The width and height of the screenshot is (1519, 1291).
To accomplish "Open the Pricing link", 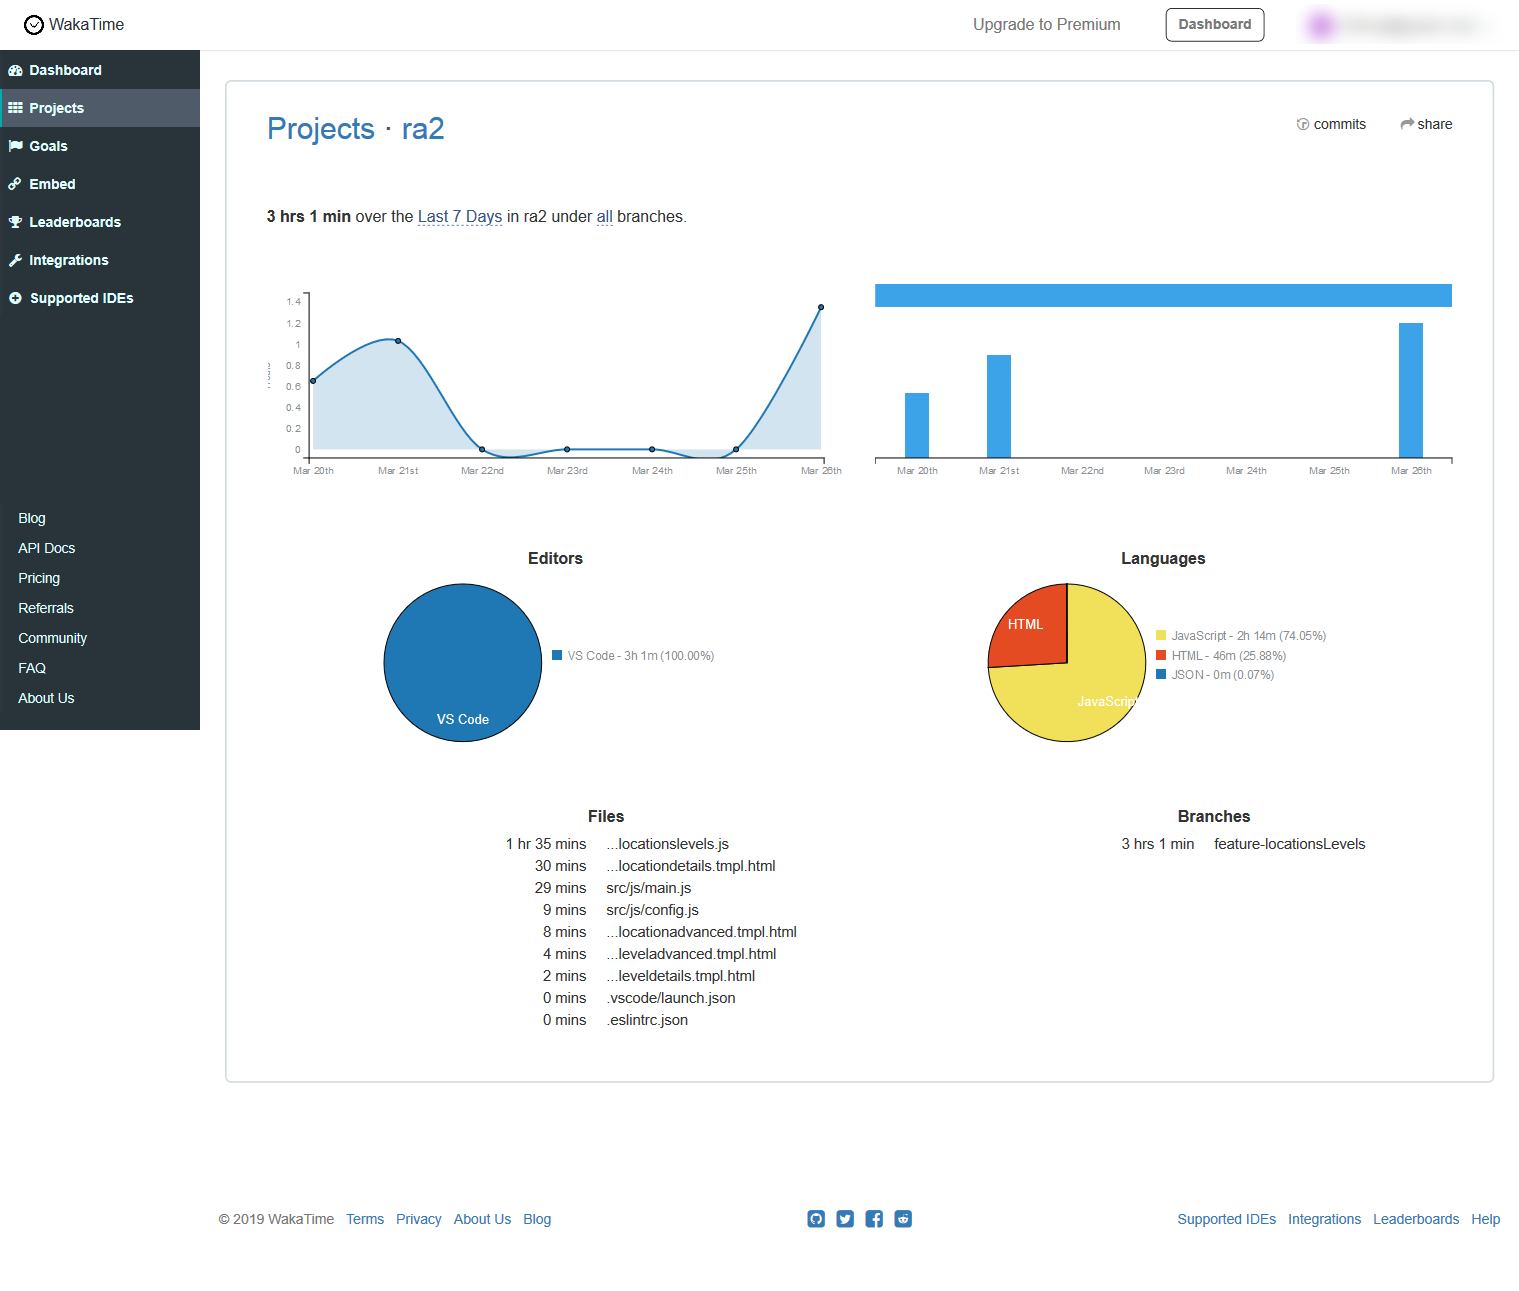I will click(x=39, y=578).
